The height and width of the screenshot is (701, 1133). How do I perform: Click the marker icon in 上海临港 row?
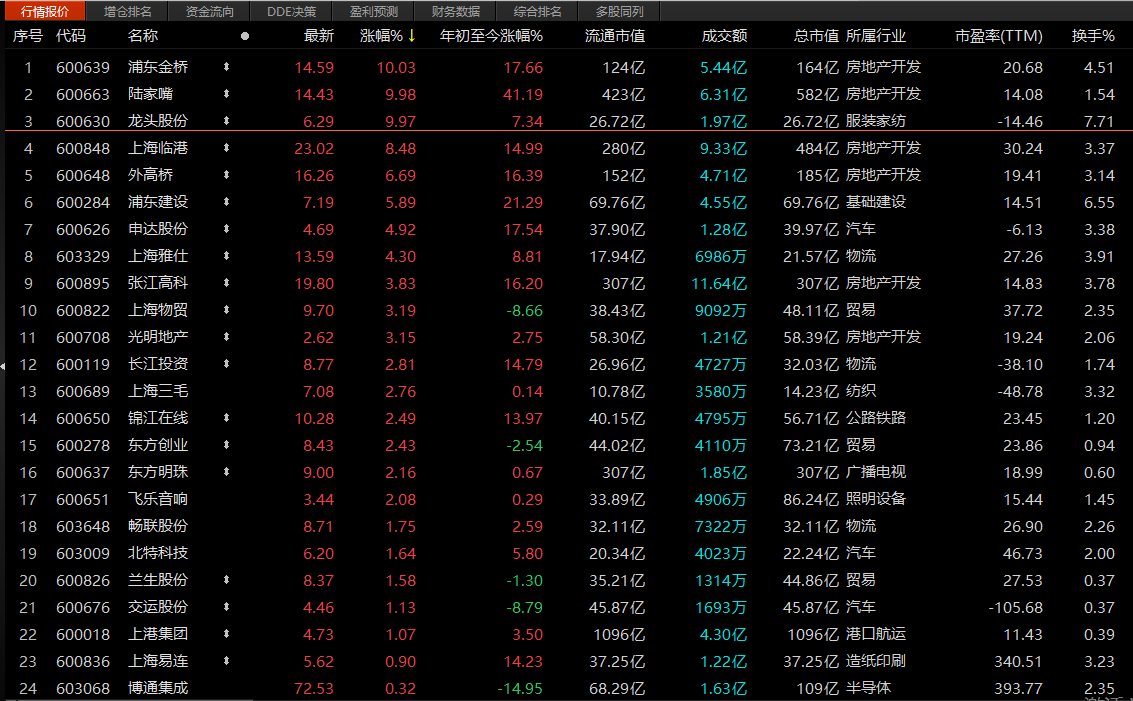coord(226,149)
